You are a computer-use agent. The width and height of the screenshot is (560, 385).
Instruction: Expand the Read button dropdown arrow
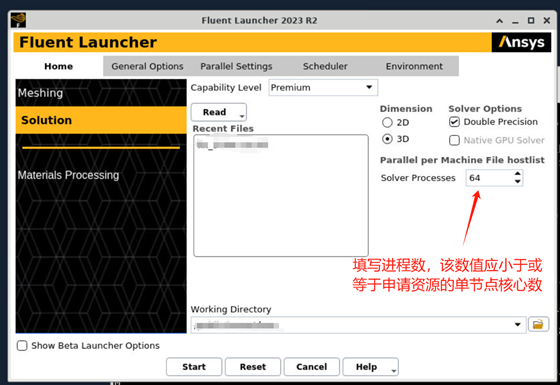(242, 116)
